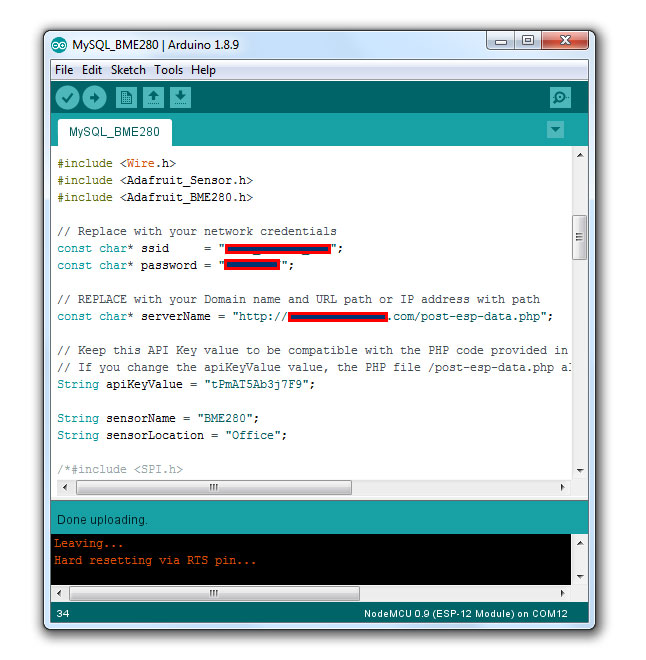Maximize the Arduino window

[x=528, y=41]
